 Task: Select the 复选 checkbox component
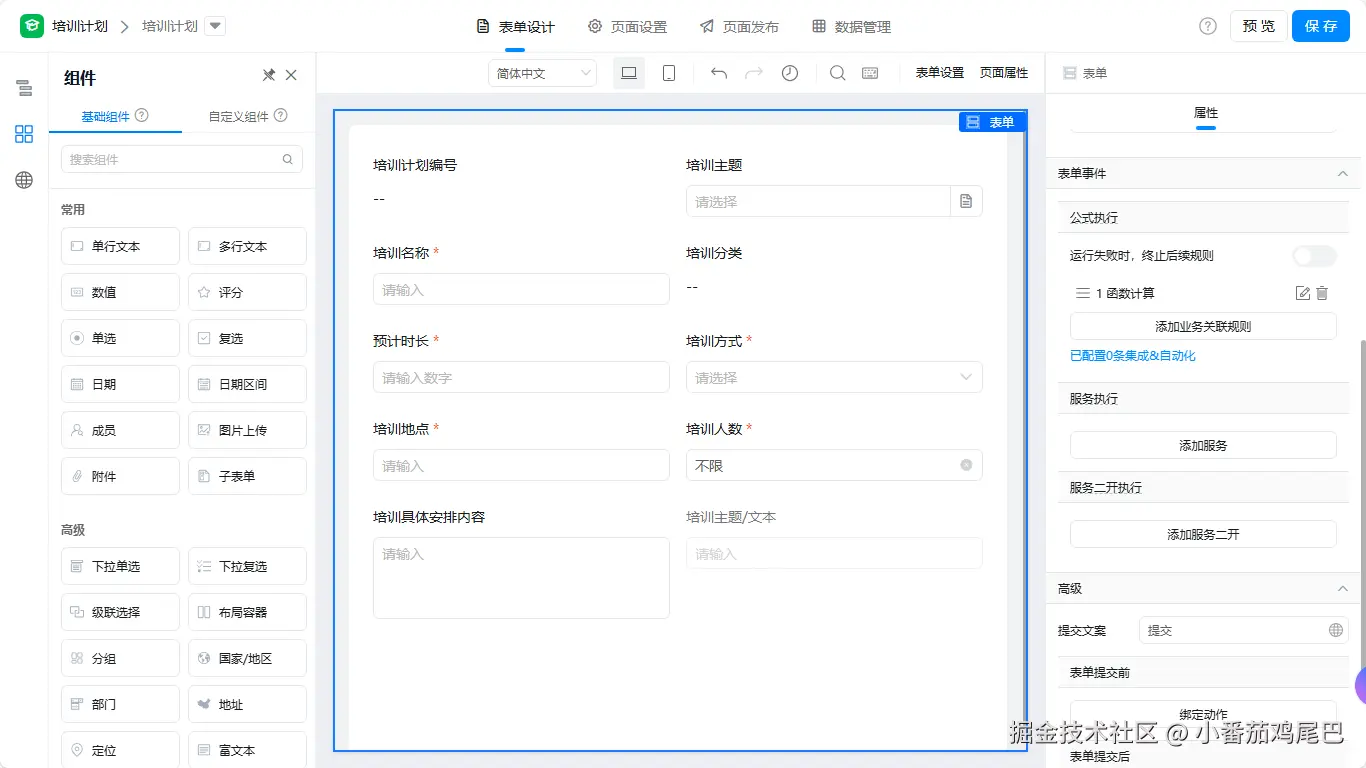coord(247,338)
